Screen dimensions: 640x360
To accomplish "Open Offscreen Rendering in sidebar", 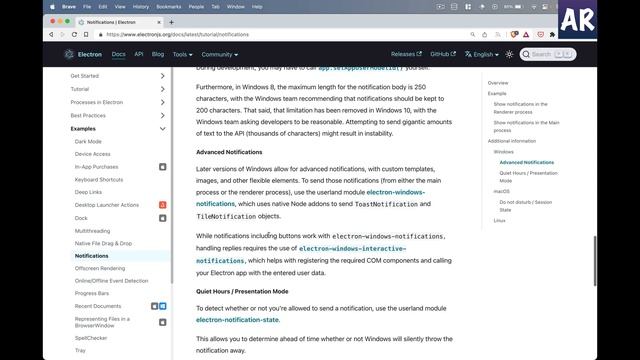I will [100, 268].
